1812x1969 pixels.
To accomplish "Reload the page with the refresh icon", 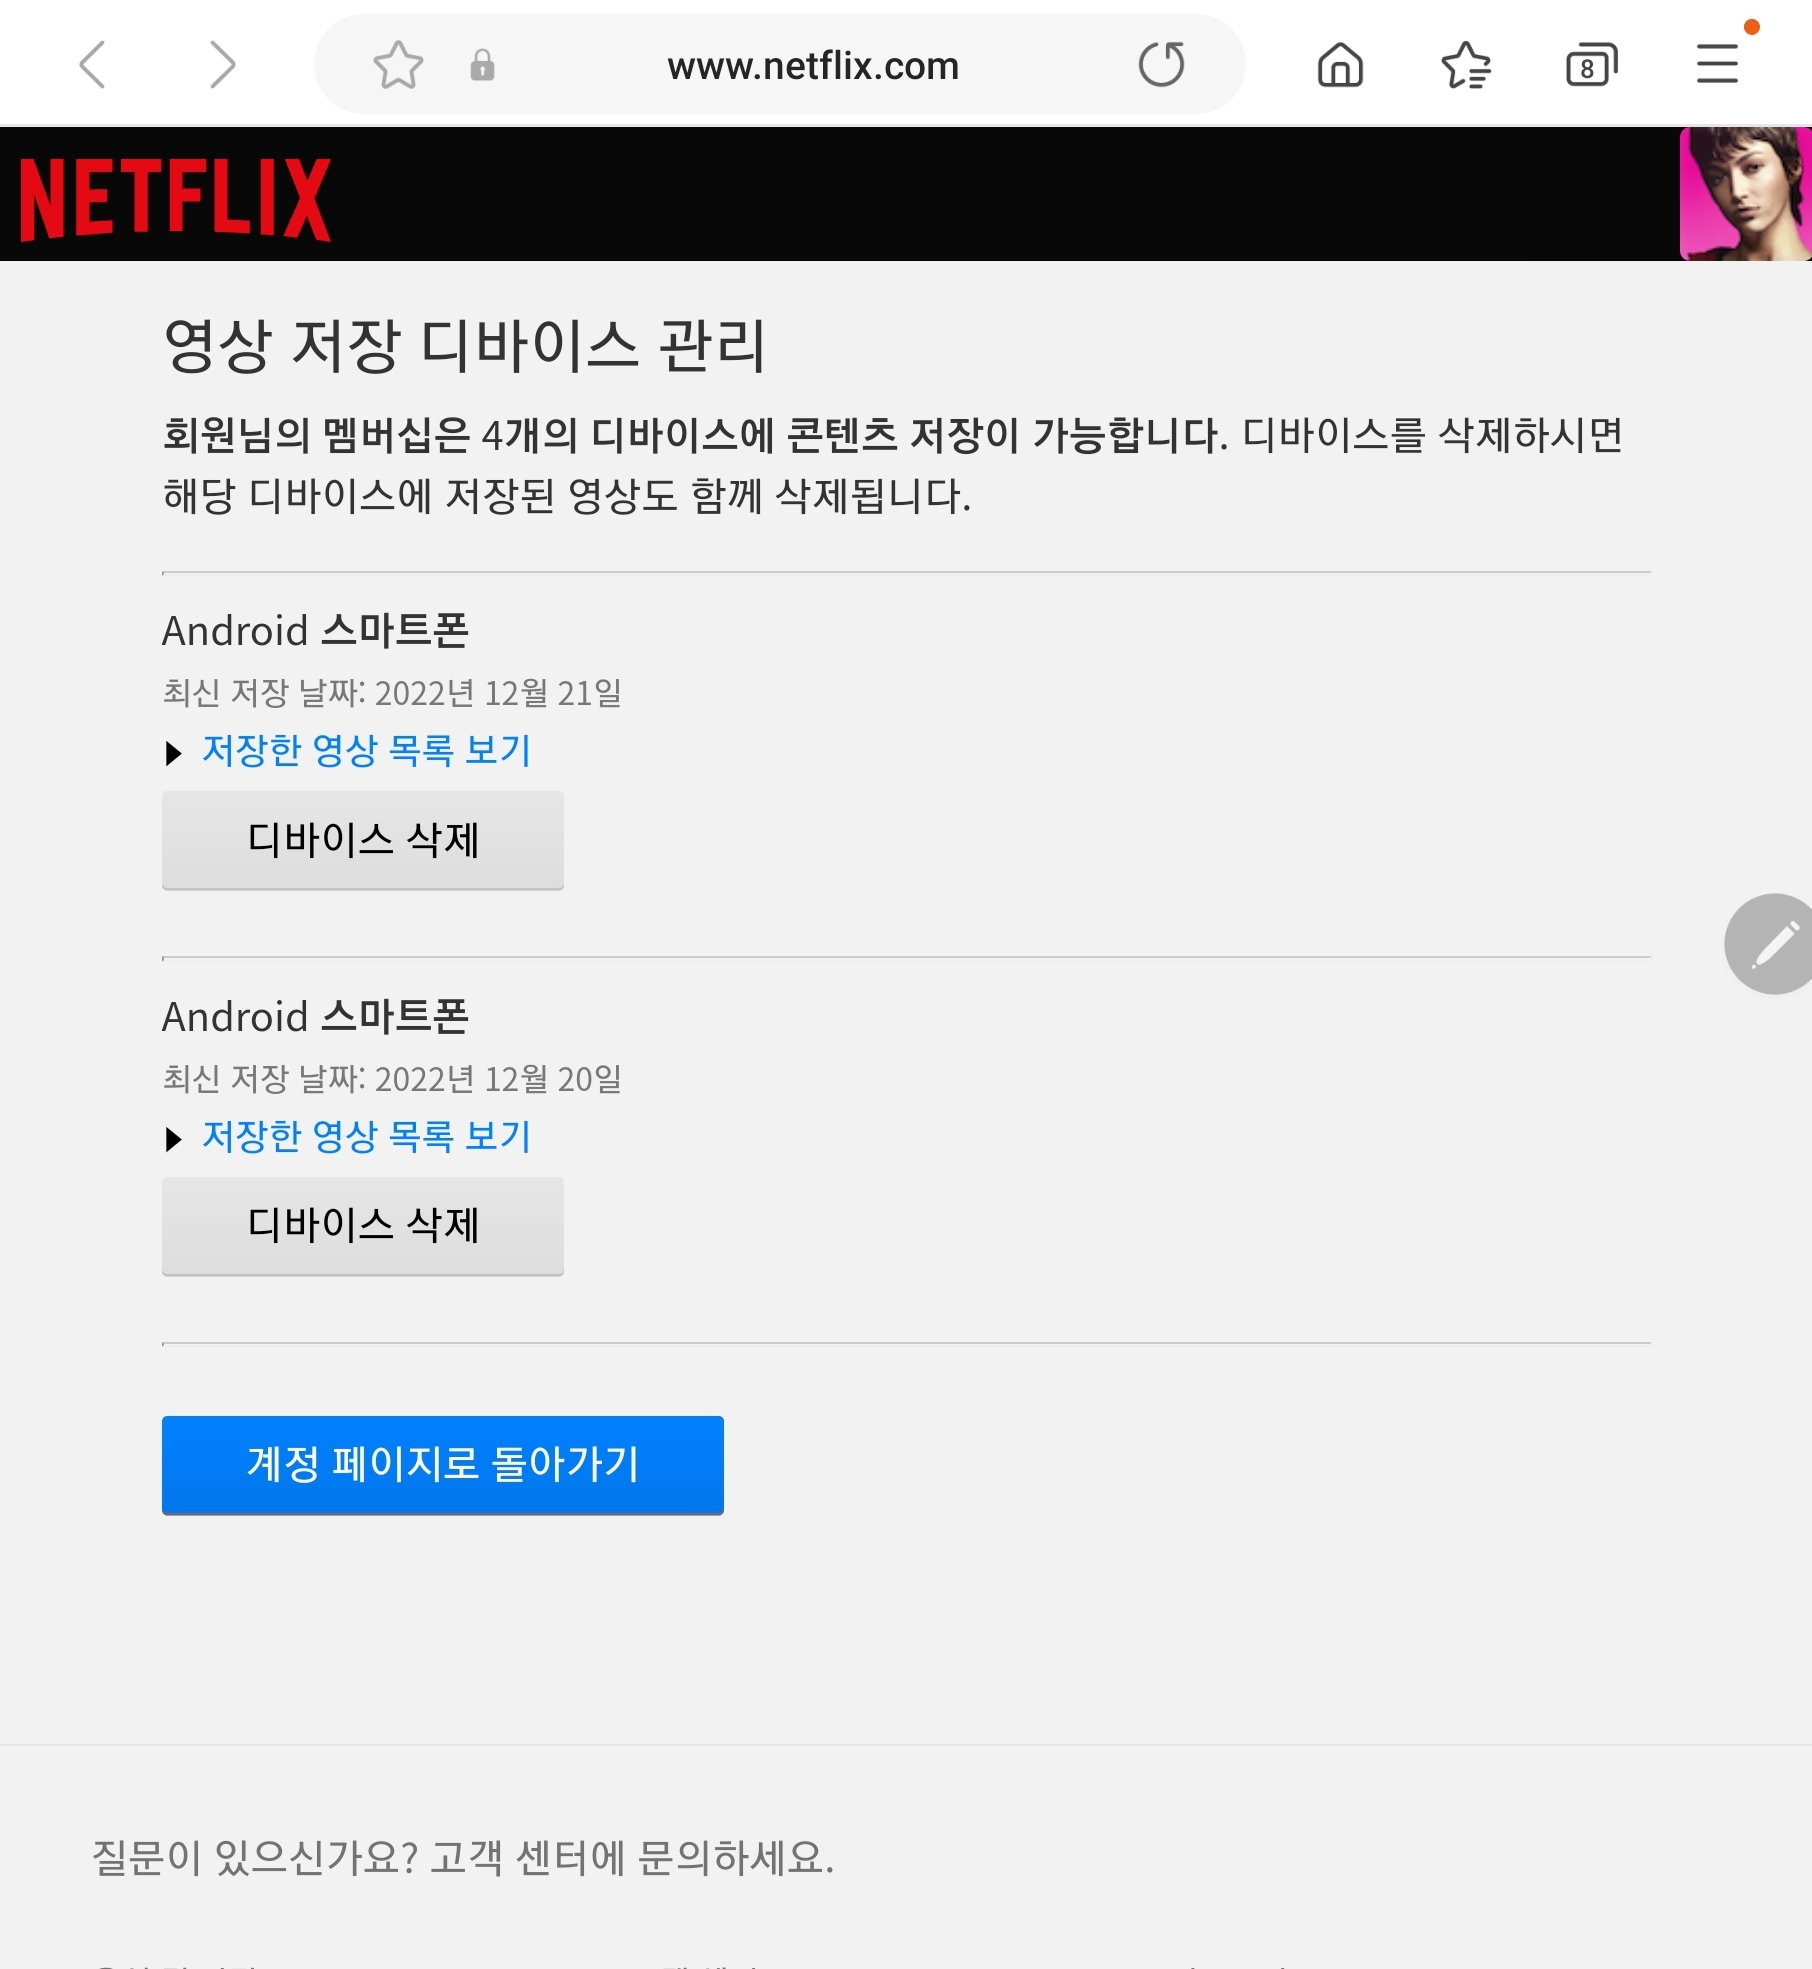I will (1161, 64).
